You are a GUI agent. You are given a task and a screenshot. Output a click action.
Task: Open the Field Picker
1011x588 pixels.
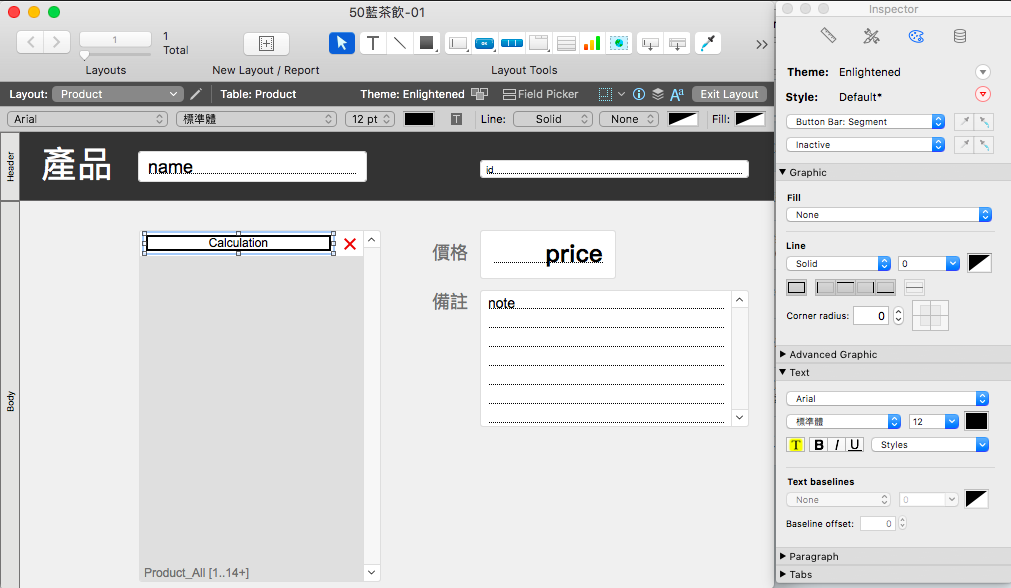pyautogui.click(x=540, y=94)
